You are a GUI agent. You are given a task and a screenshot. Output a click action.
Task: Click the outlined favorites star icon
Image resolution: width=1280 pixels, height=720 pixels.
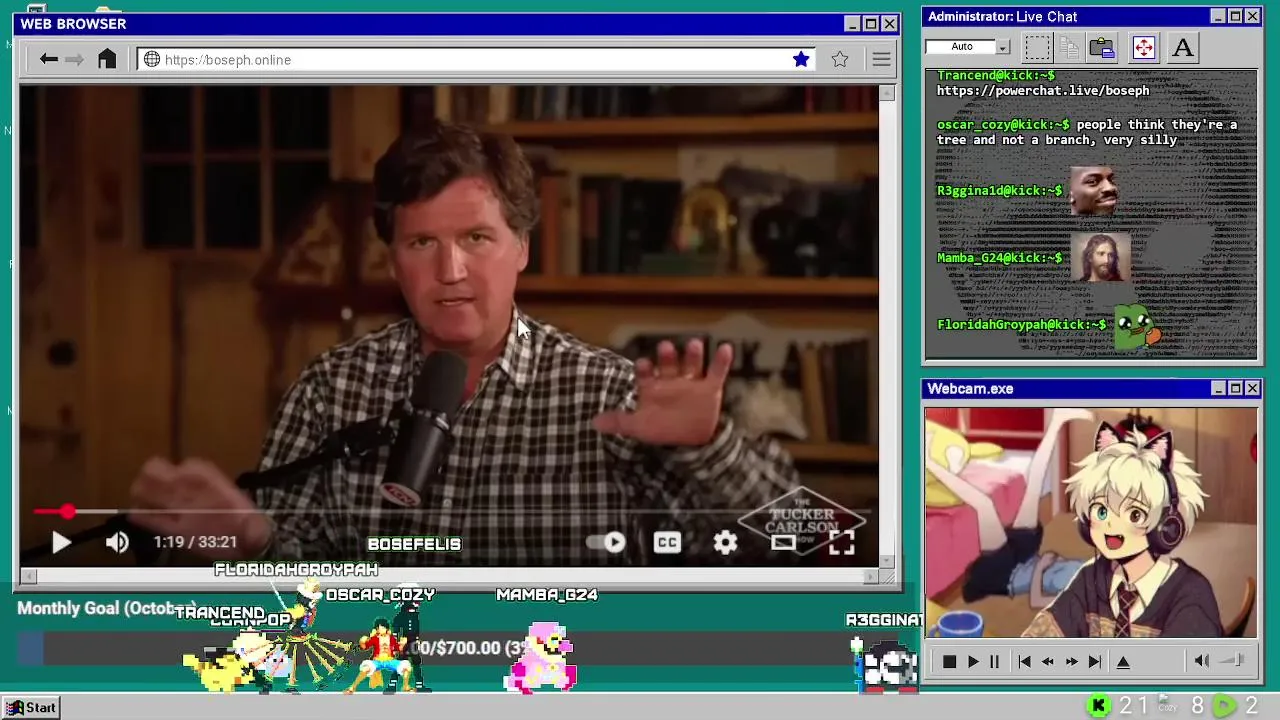840,60
